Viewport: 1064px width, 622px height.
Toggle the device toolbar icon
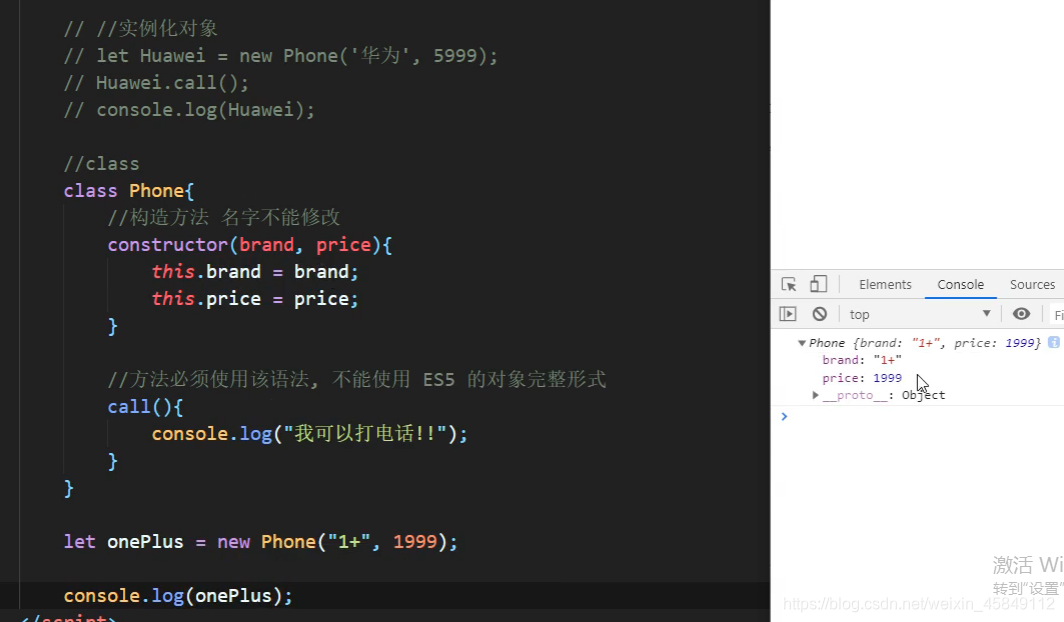[x=818, y=284]
